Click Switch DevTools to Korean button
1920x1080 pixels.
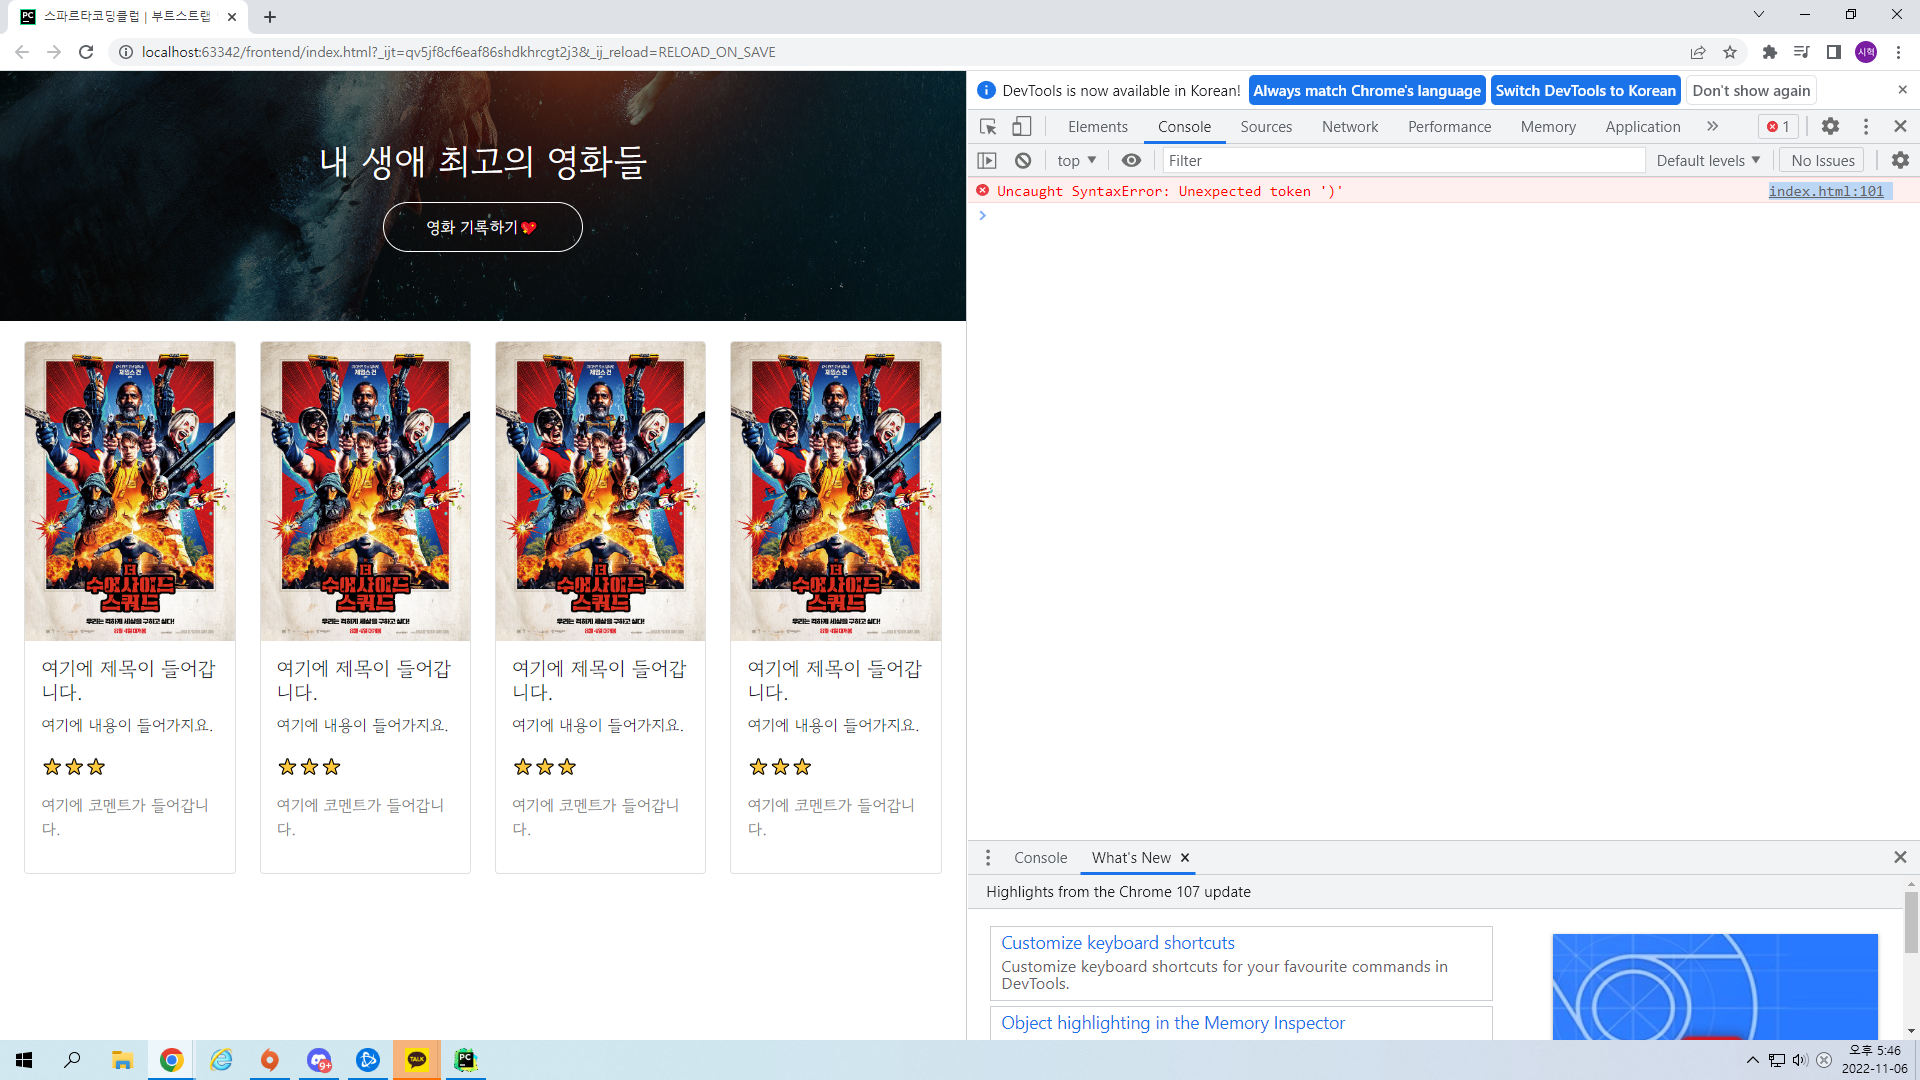coord(1585,91)
